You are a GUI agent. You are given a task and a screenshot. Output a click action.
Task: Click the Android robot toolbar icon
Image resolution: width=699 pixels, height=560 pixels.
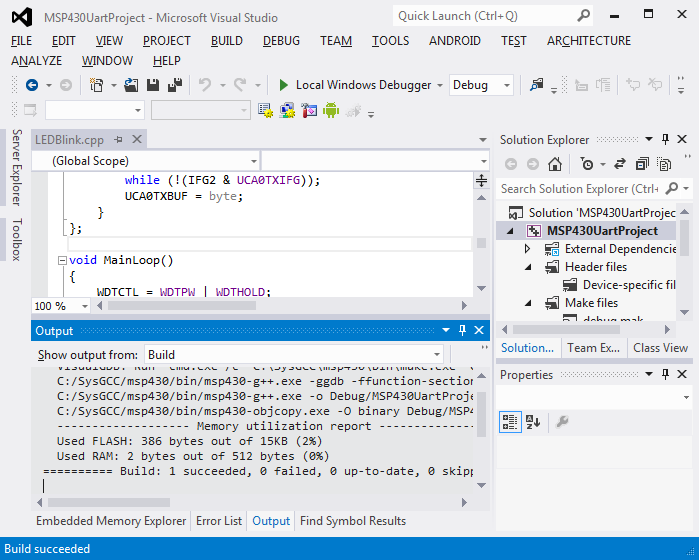tap(331, 110)
